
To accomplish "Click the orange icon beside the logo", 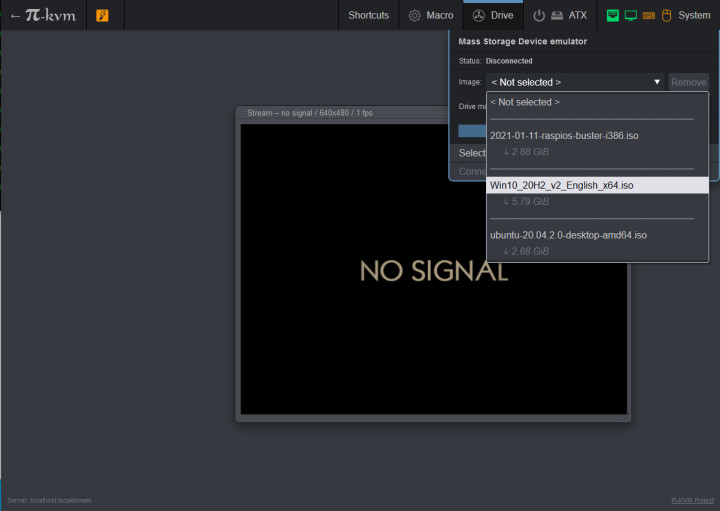I will (x=102, y=16).
